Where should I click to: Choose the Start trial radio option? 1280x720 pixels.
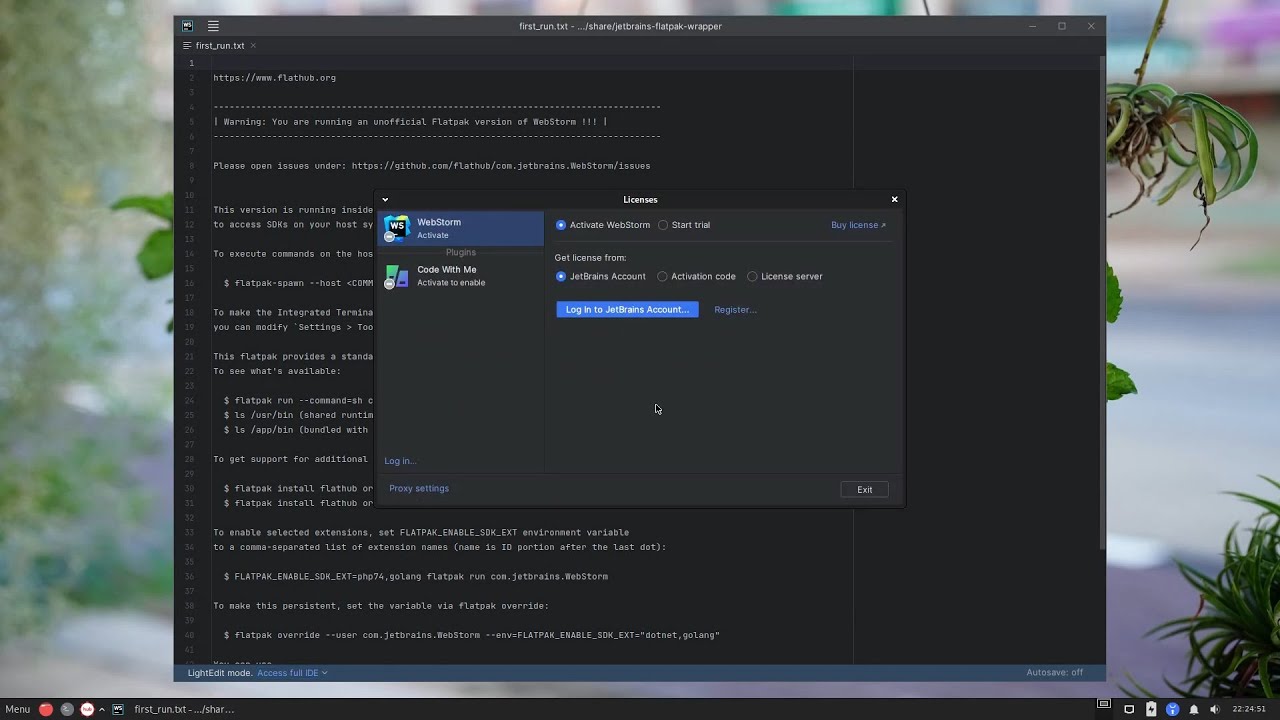(684, 225)
